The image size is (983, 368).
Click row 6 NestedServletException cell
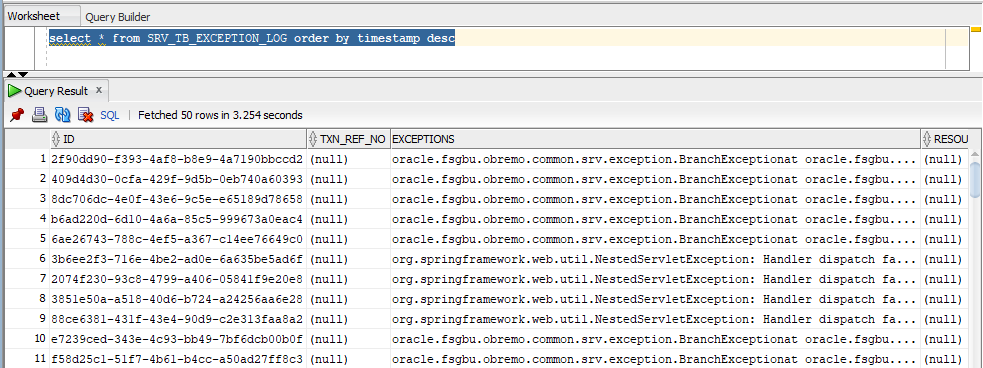655,260
